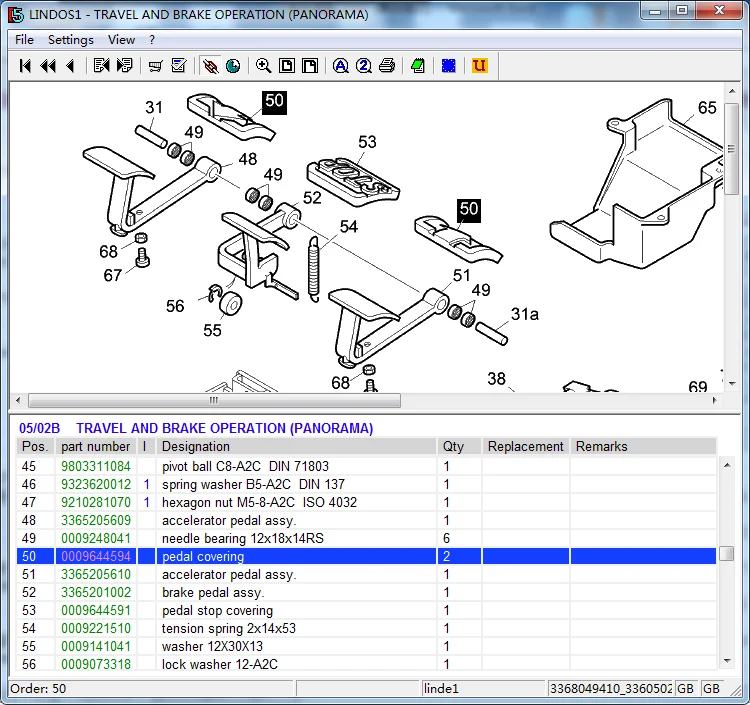Open the View menu
This screenshot has height=705, width=750.
point(121,40)
